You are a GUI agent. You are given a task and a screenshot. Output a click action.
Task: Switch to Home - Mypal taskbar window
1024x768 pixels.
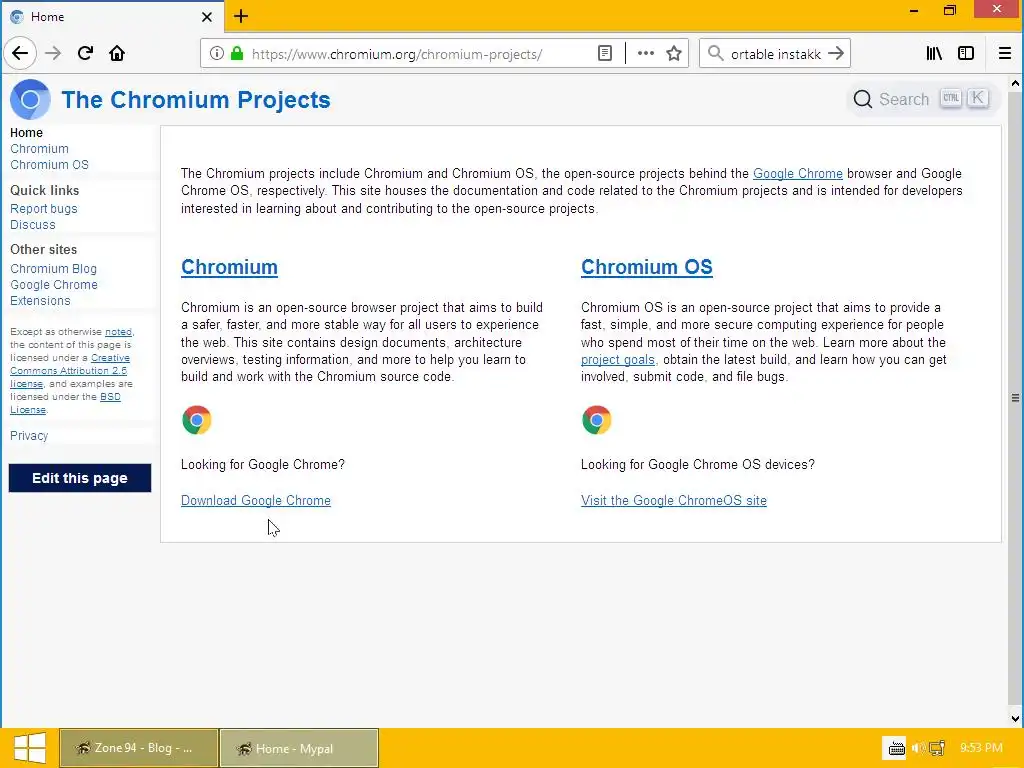point(299,748)
